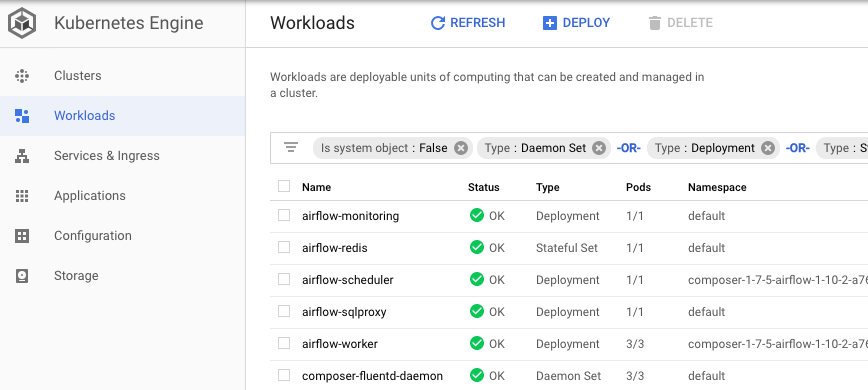This screenshot has height=390, width=868.
Task: Open the Storage section
Action: coord(122,275)
